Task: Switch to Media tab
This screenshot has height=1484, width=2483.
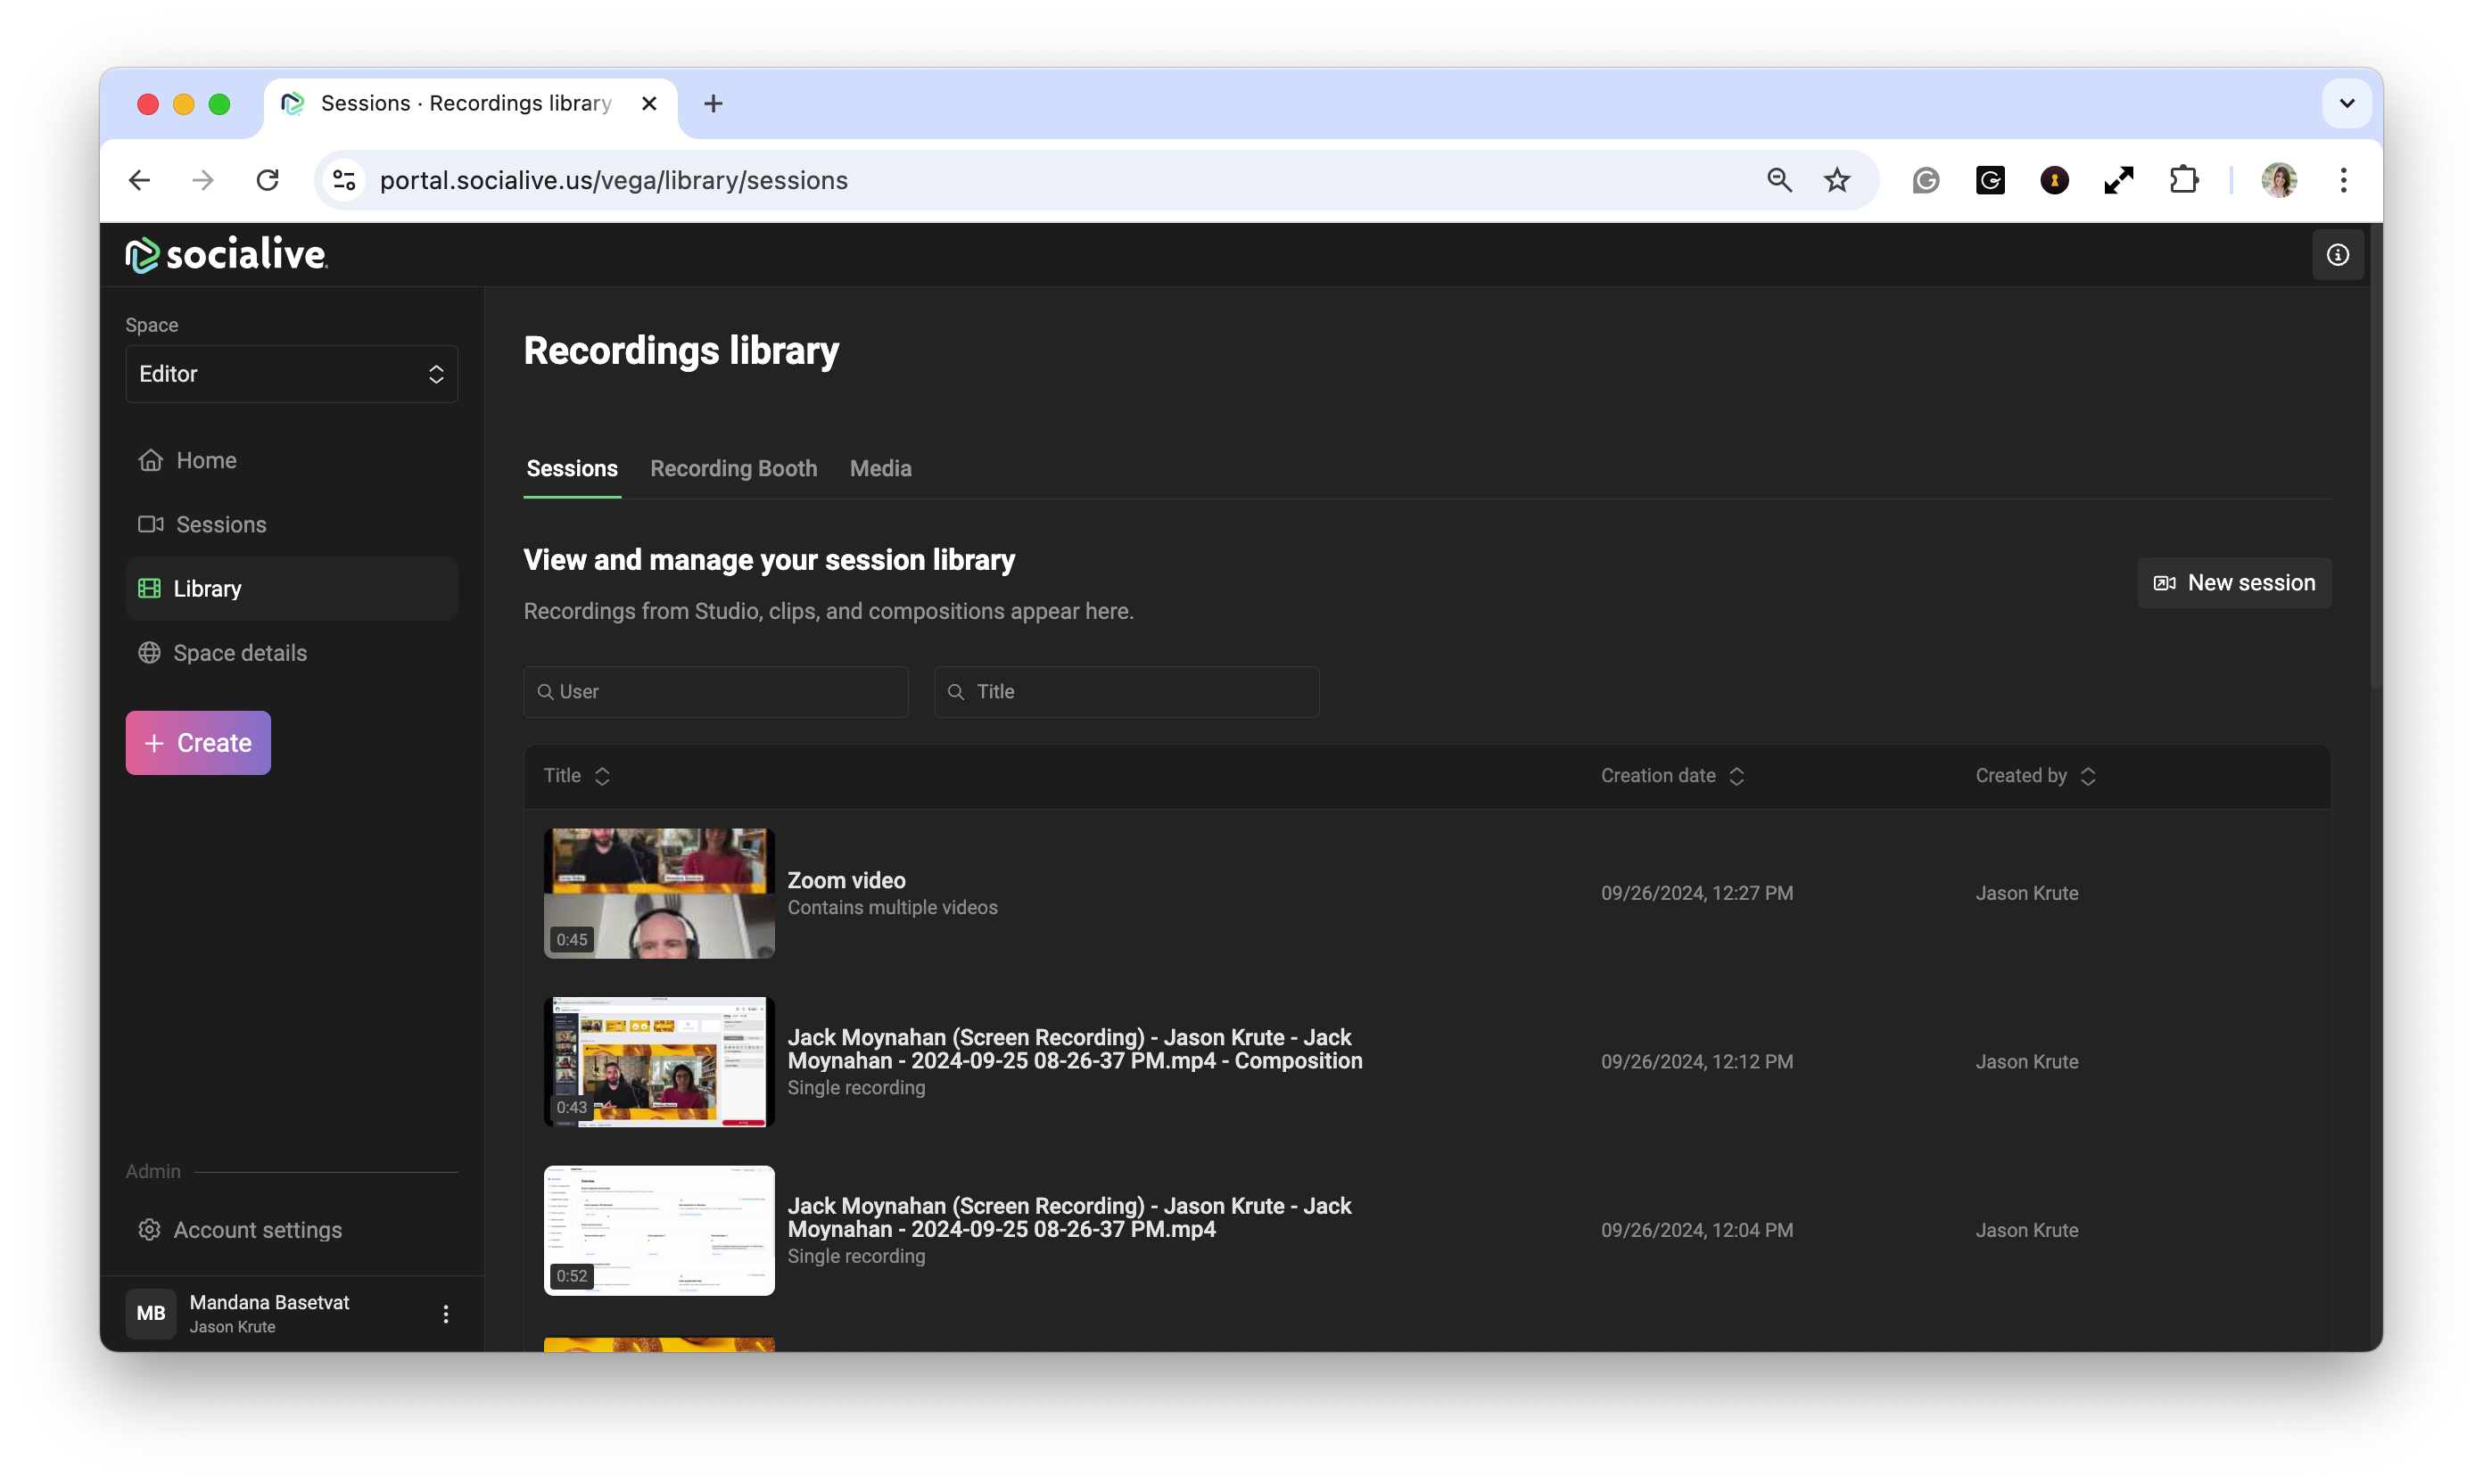Action: tap(880, 469)
